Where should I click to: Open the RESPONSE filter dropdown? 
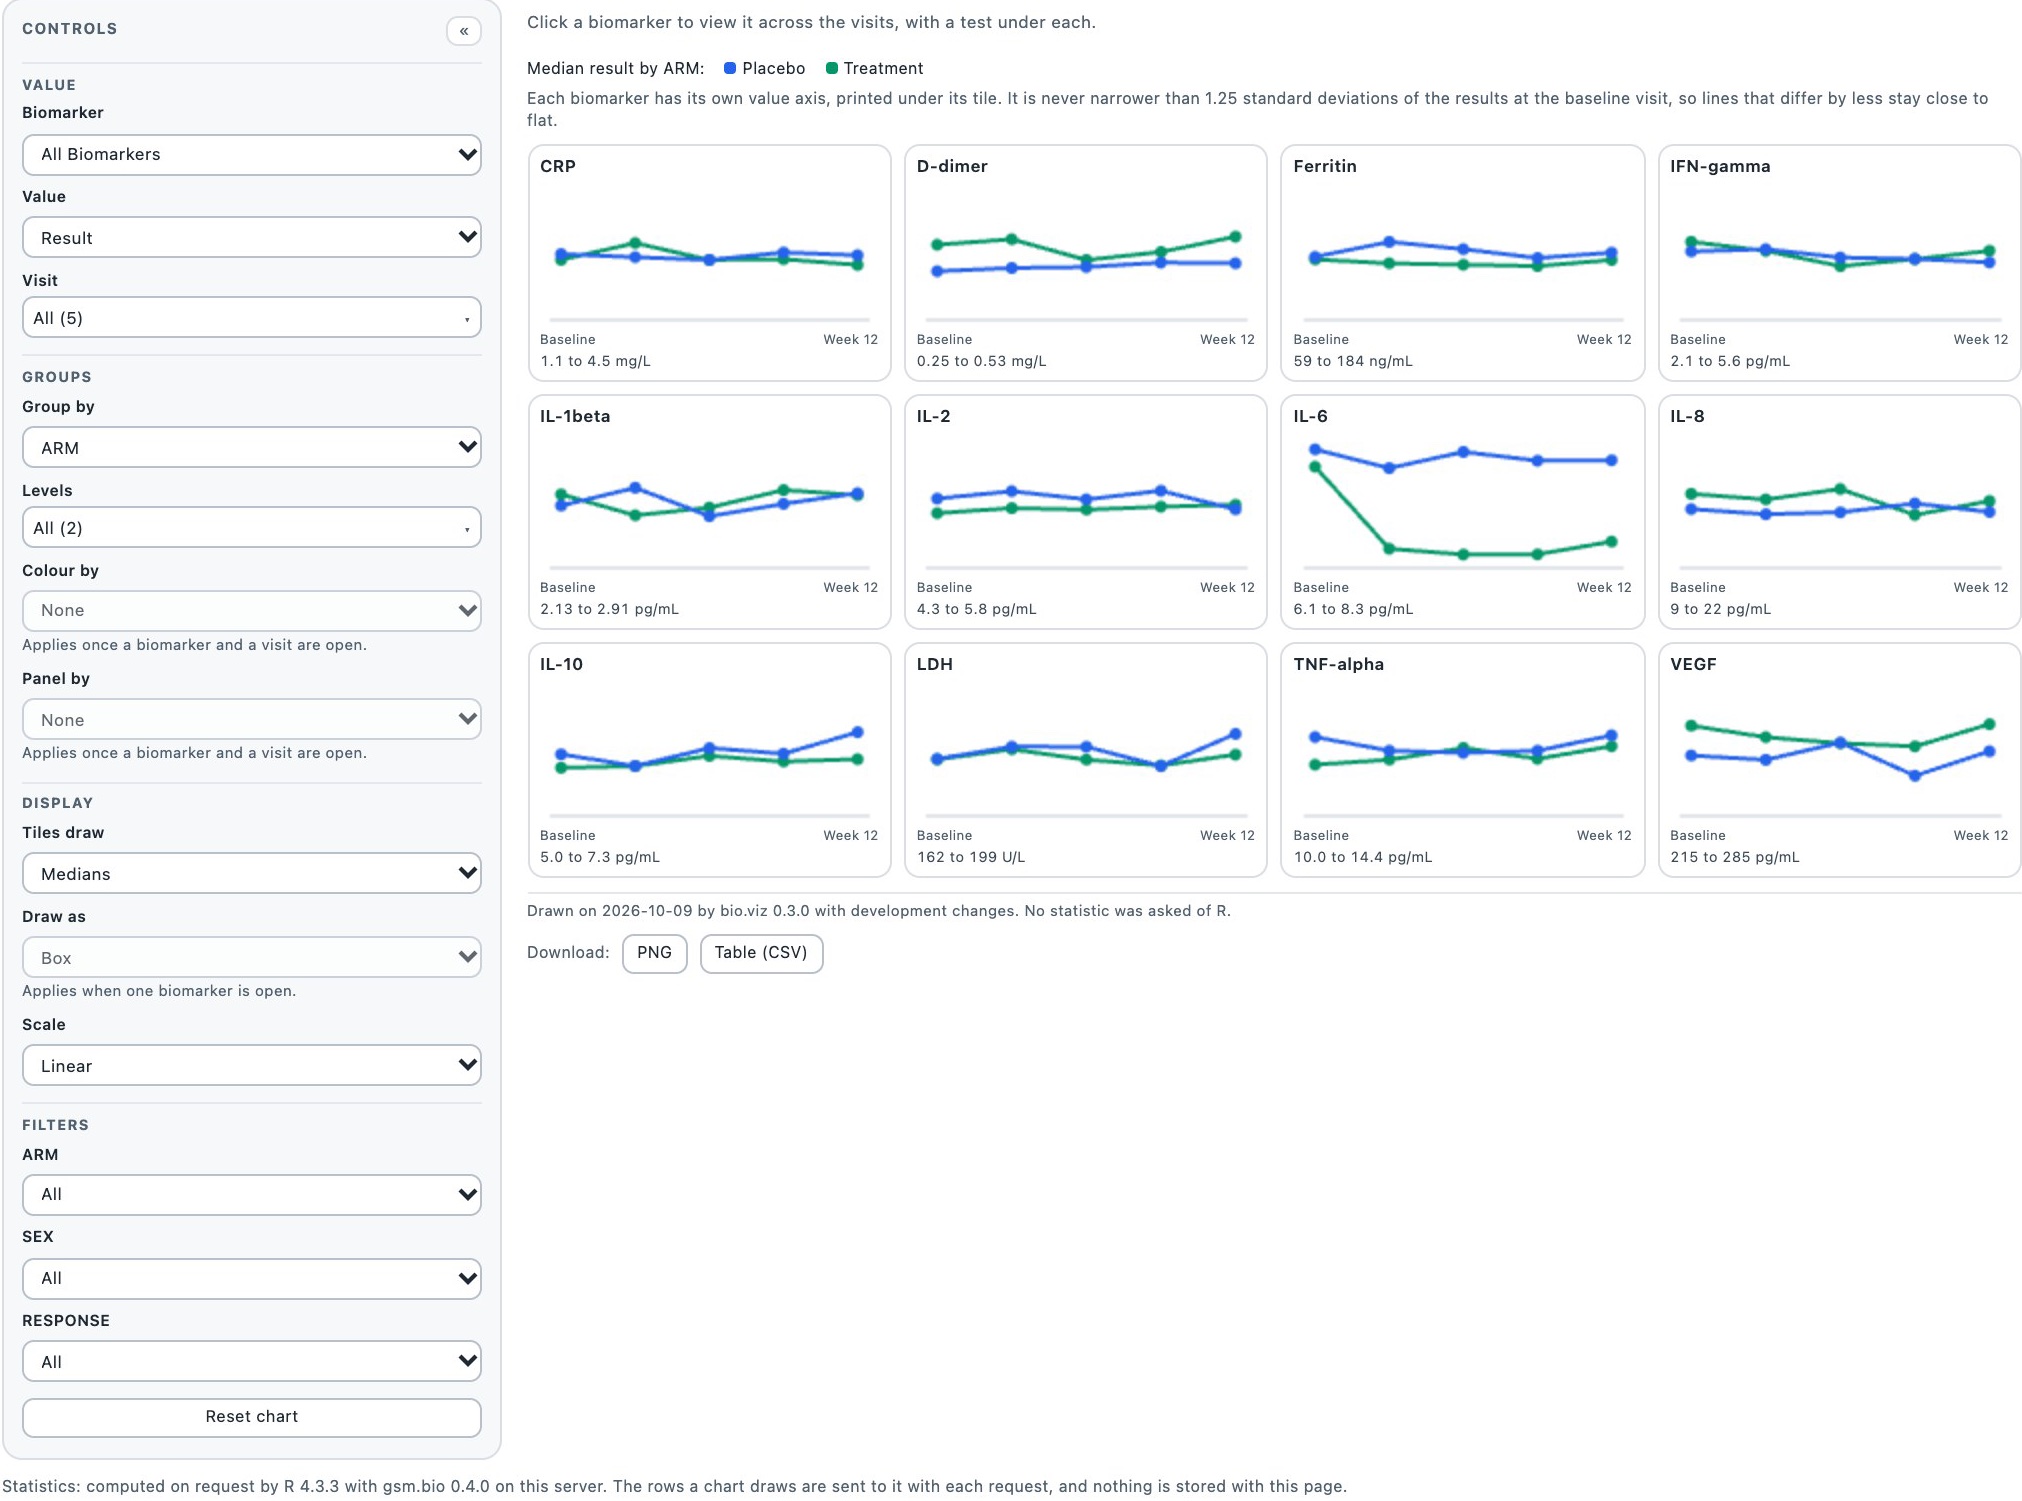click(252, 1362)
